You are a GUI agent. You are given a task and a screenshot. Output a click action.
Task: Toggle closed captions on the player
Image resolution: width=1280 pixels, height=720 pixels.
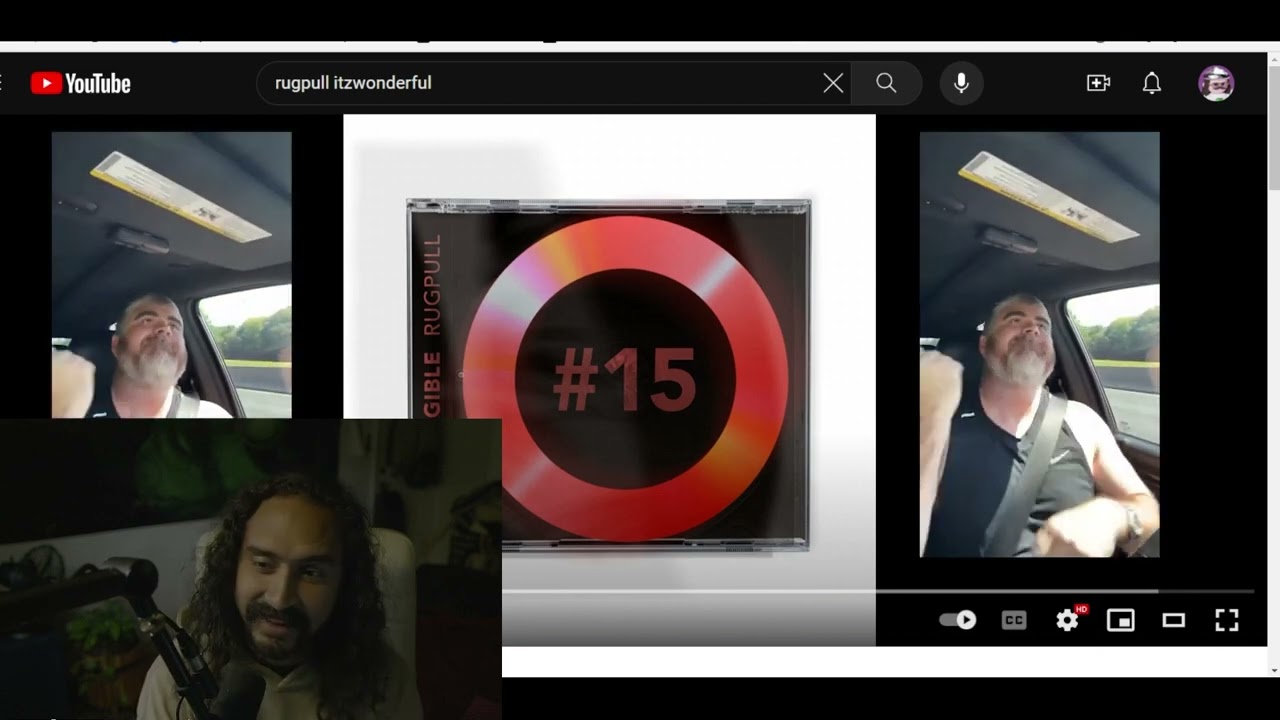point(1014,620)
